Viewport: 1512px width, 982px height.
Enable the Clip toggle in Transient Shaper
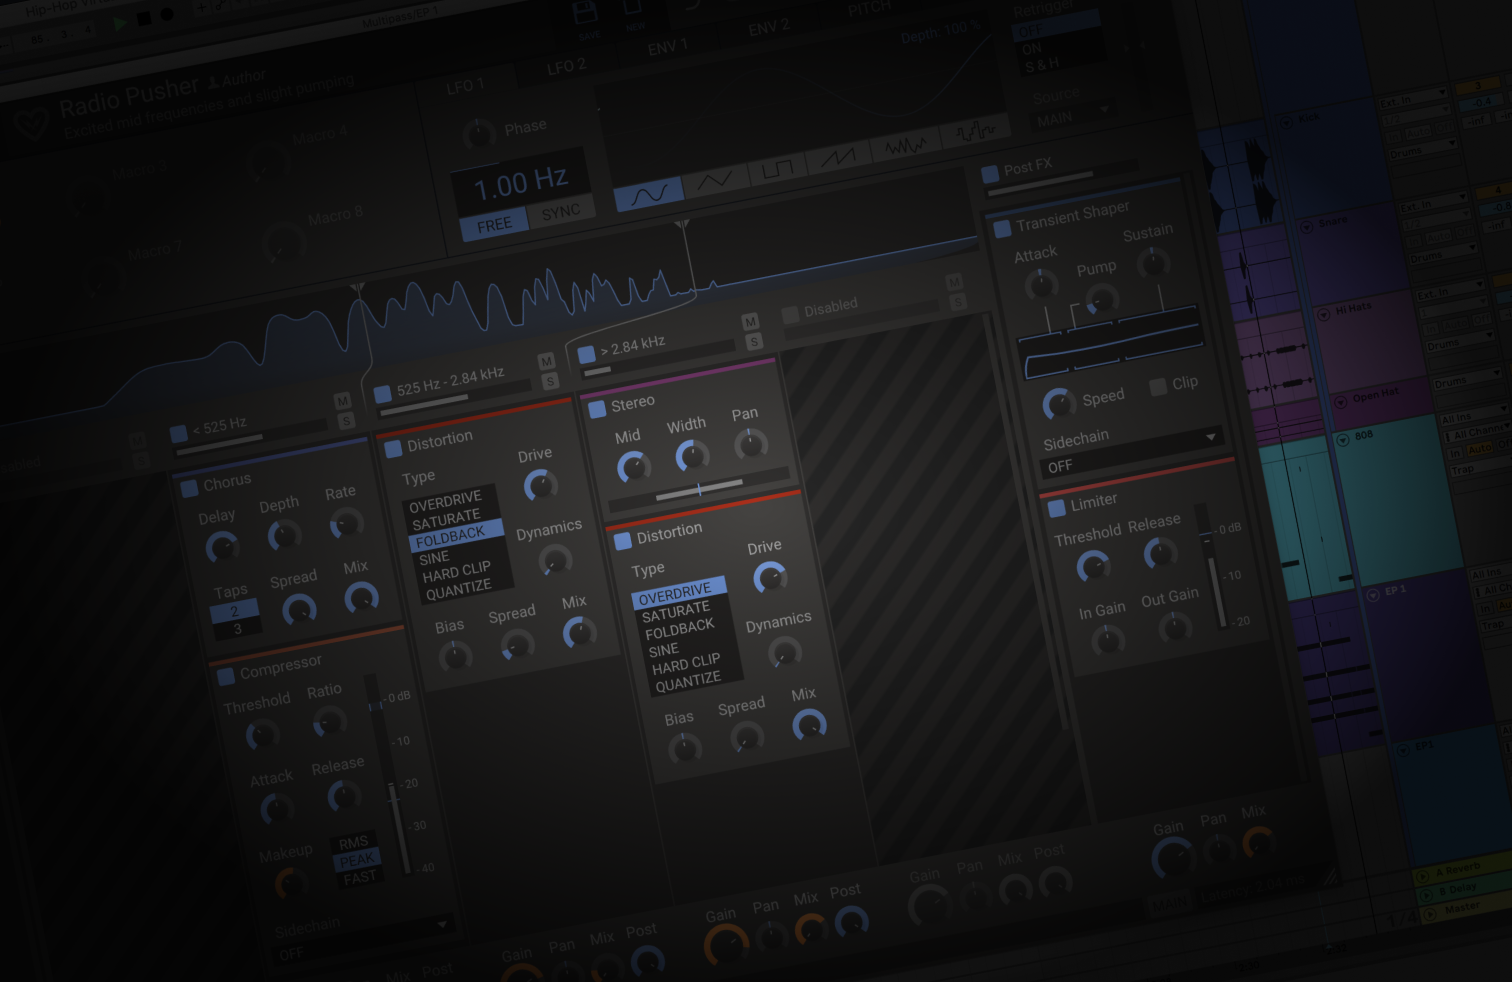pos(1158,387)
